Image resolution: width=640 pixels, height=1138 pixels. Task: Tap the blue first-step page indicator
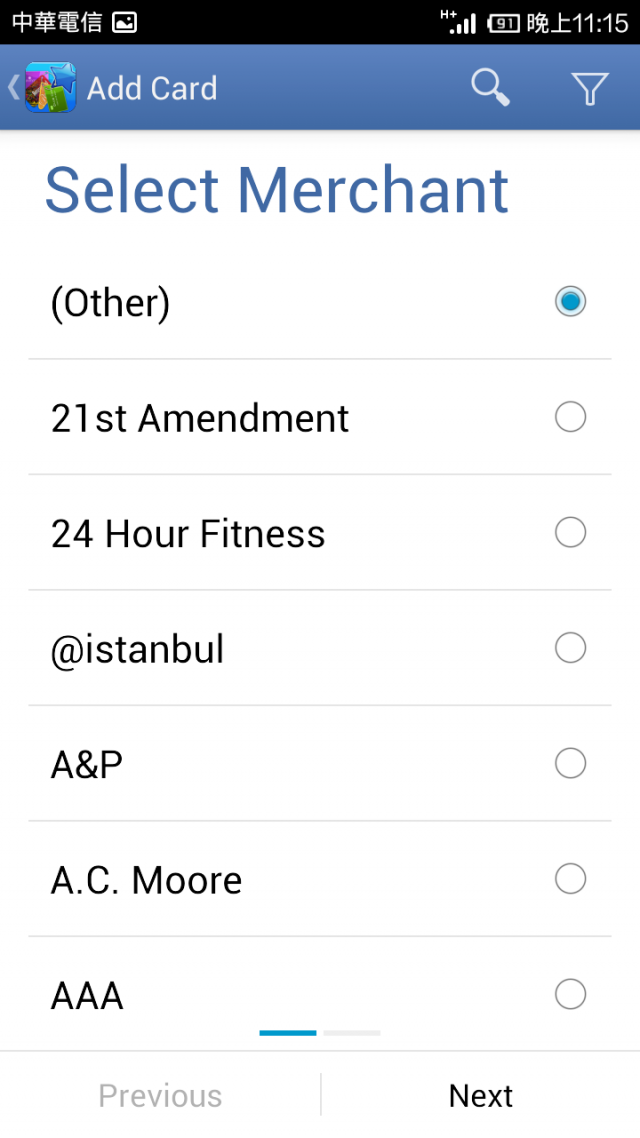[x=288, y=1033]
